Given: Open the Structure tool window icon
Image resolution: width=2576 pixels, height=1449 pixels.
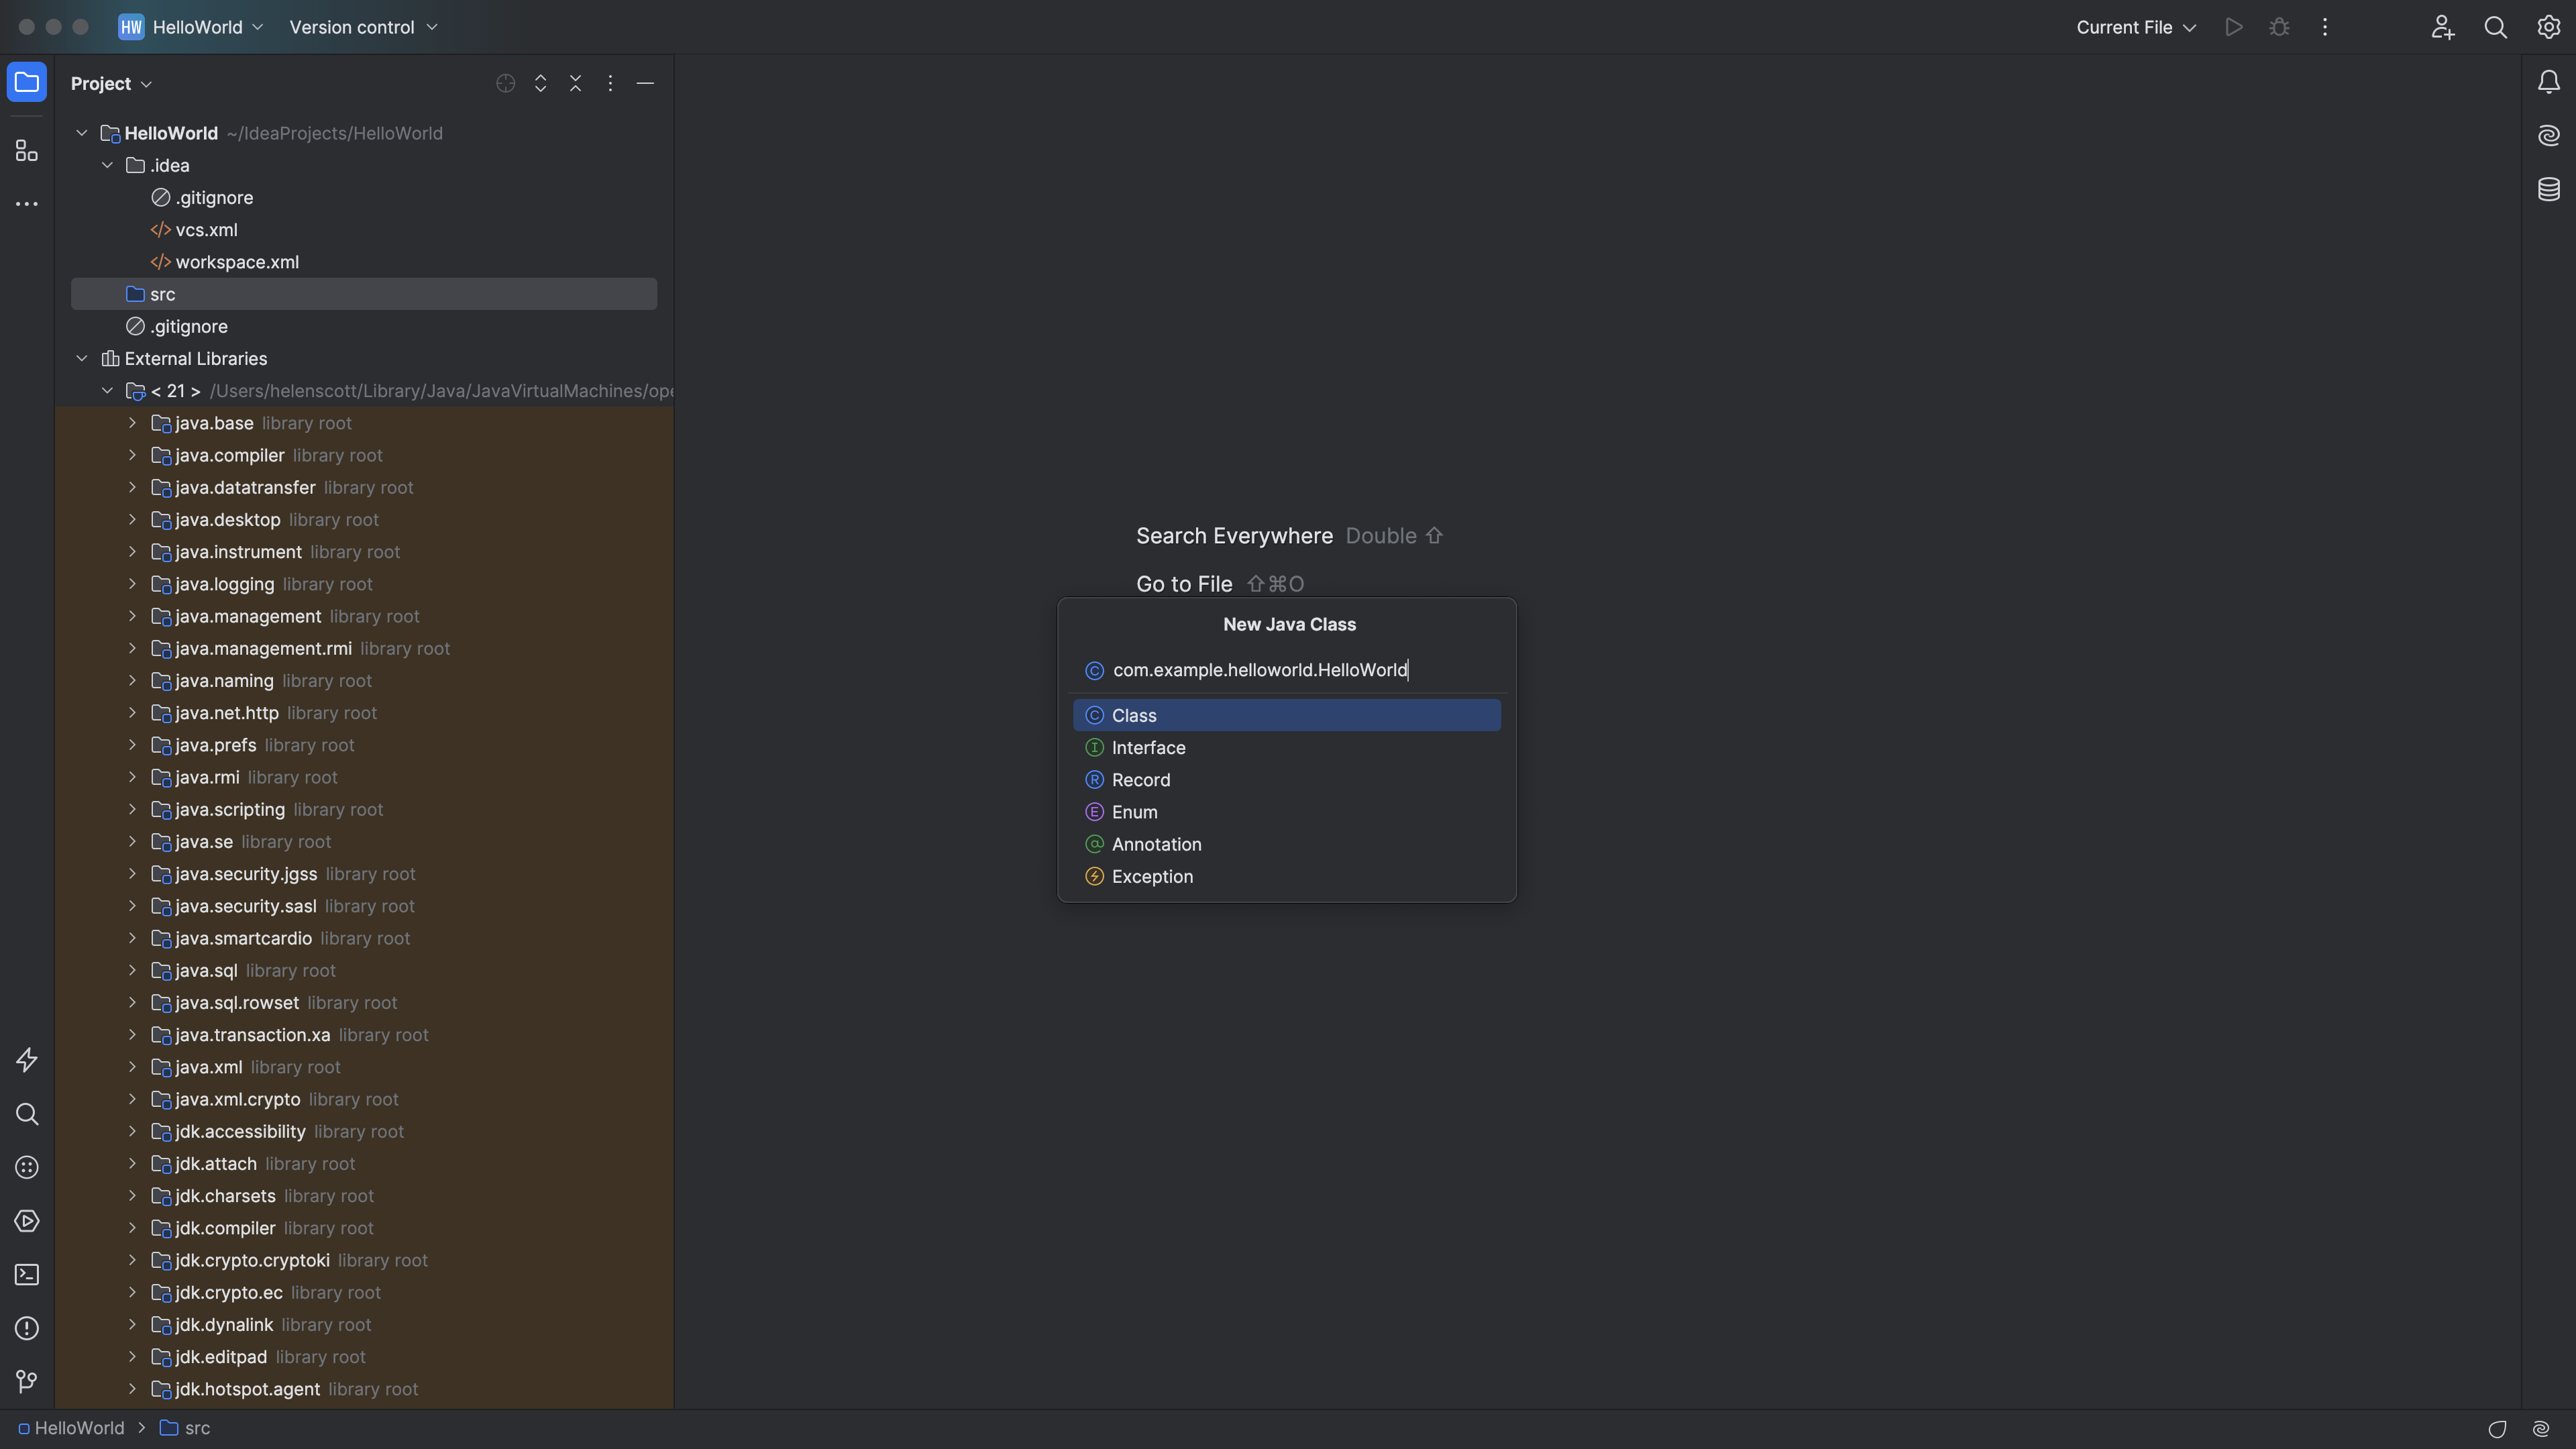Looking at the screenshot, I should pyautogui.click(x=27, y=151).
